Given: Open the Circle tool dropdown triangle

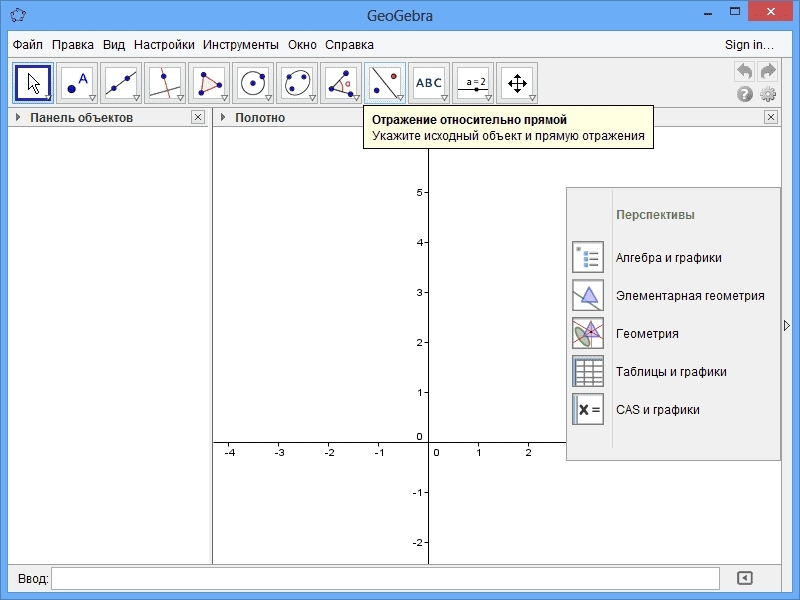Looking at the screenshot, I should pyautogui.click(x=268, y=97).
